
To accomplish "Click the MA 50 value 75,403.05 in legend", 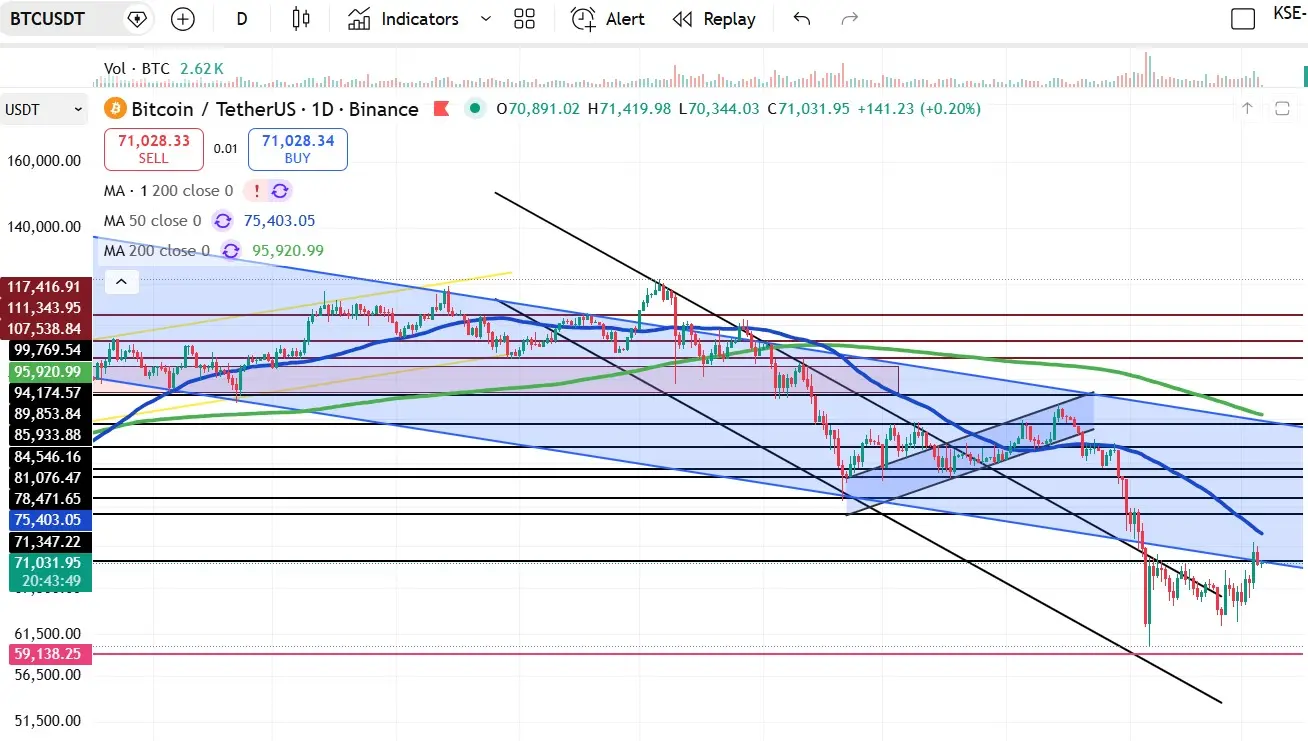I will click(280, 221).
